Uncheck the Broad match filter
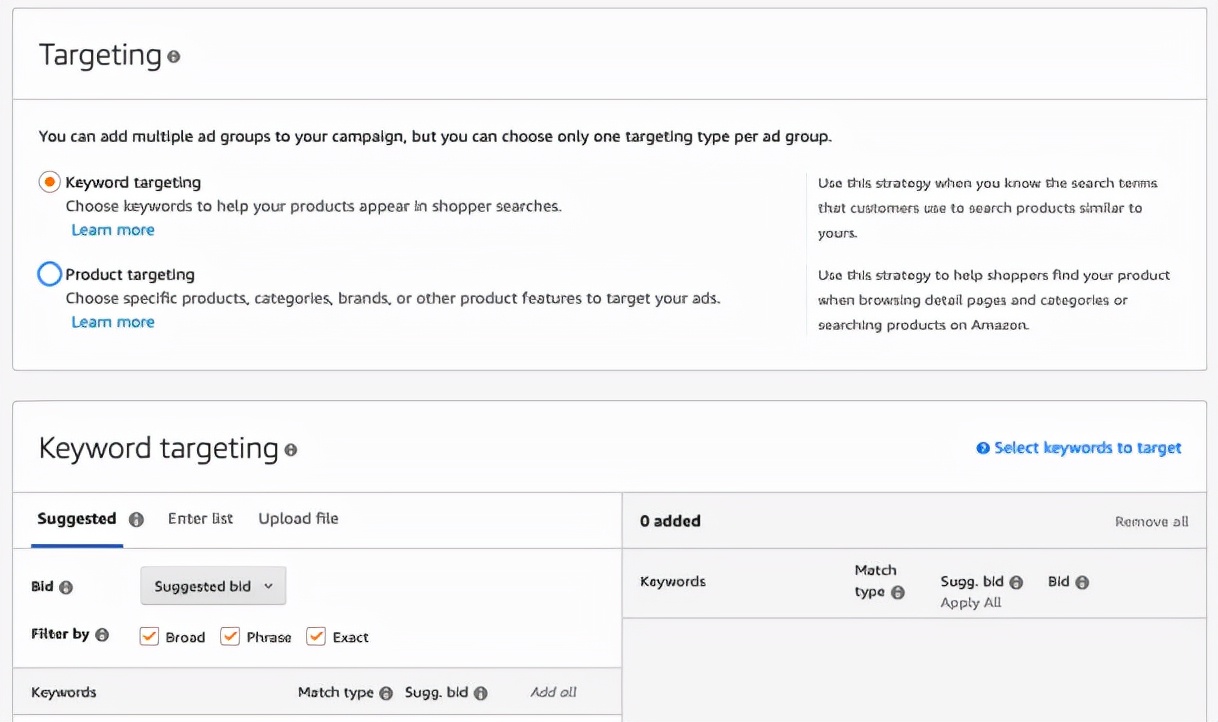Viewport: 1218px width, 722px height. [150, 636]
